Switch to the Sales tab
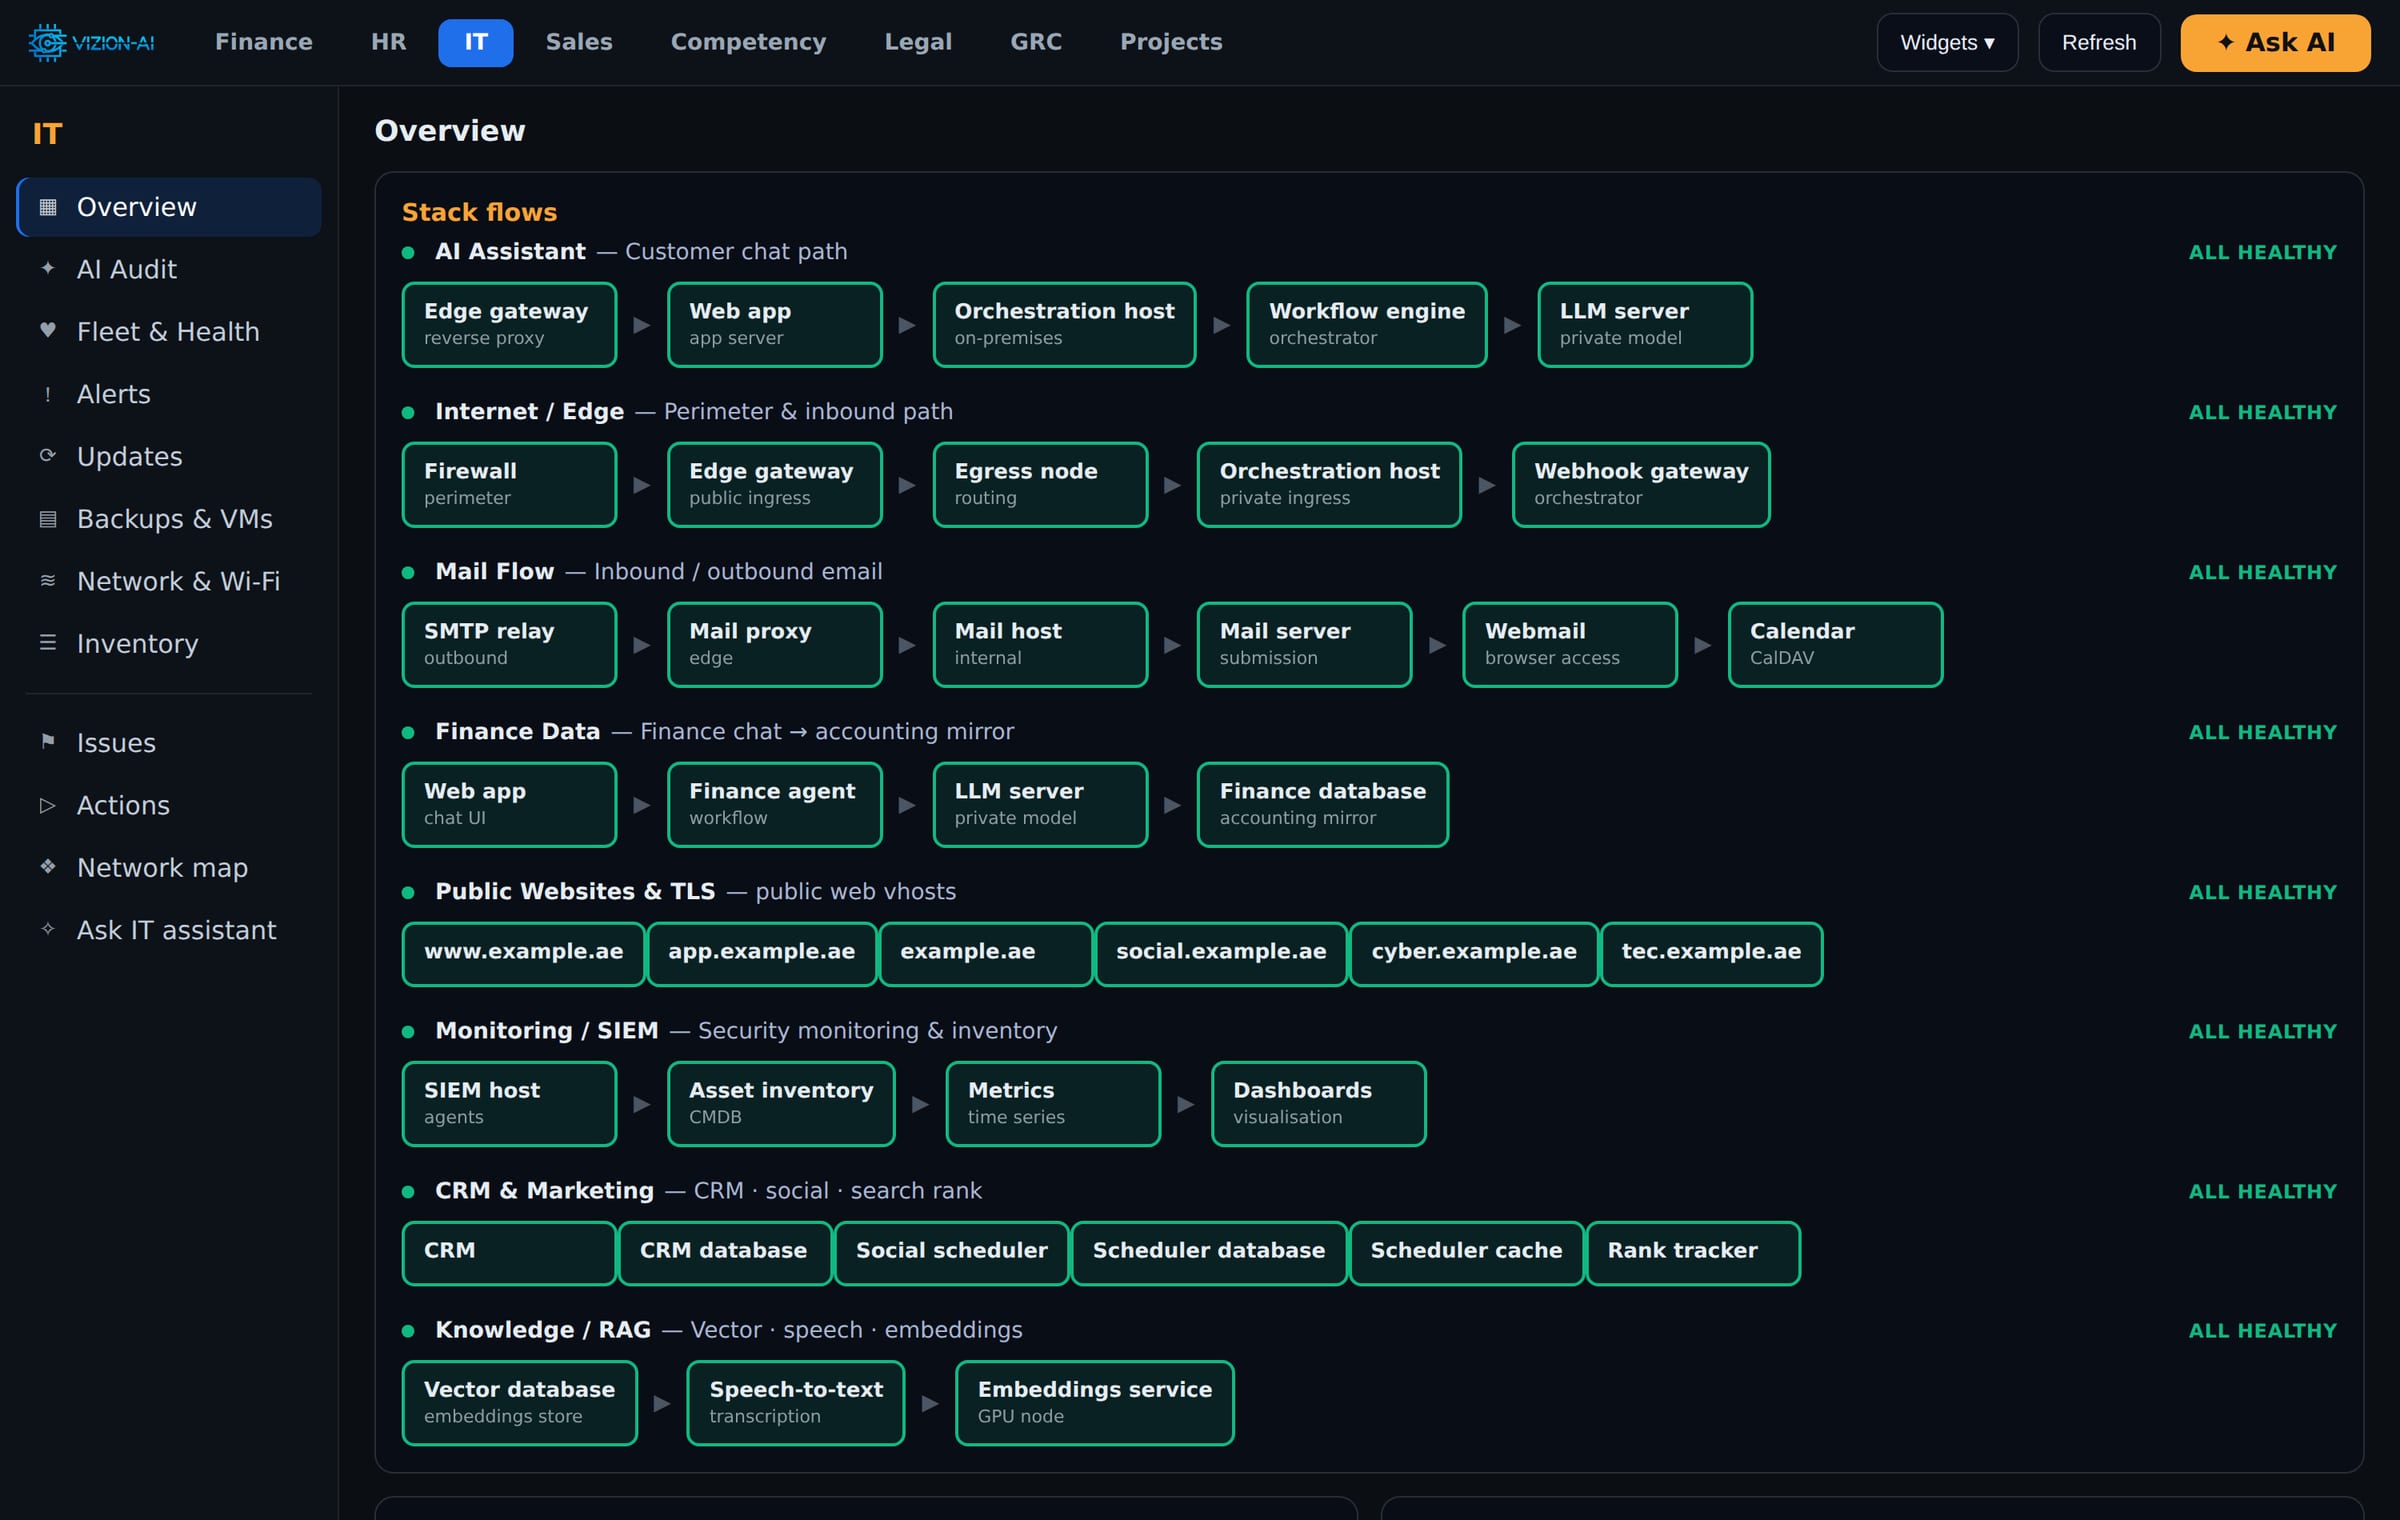This screenshot has width=2400, height=1520. [579, 42]
